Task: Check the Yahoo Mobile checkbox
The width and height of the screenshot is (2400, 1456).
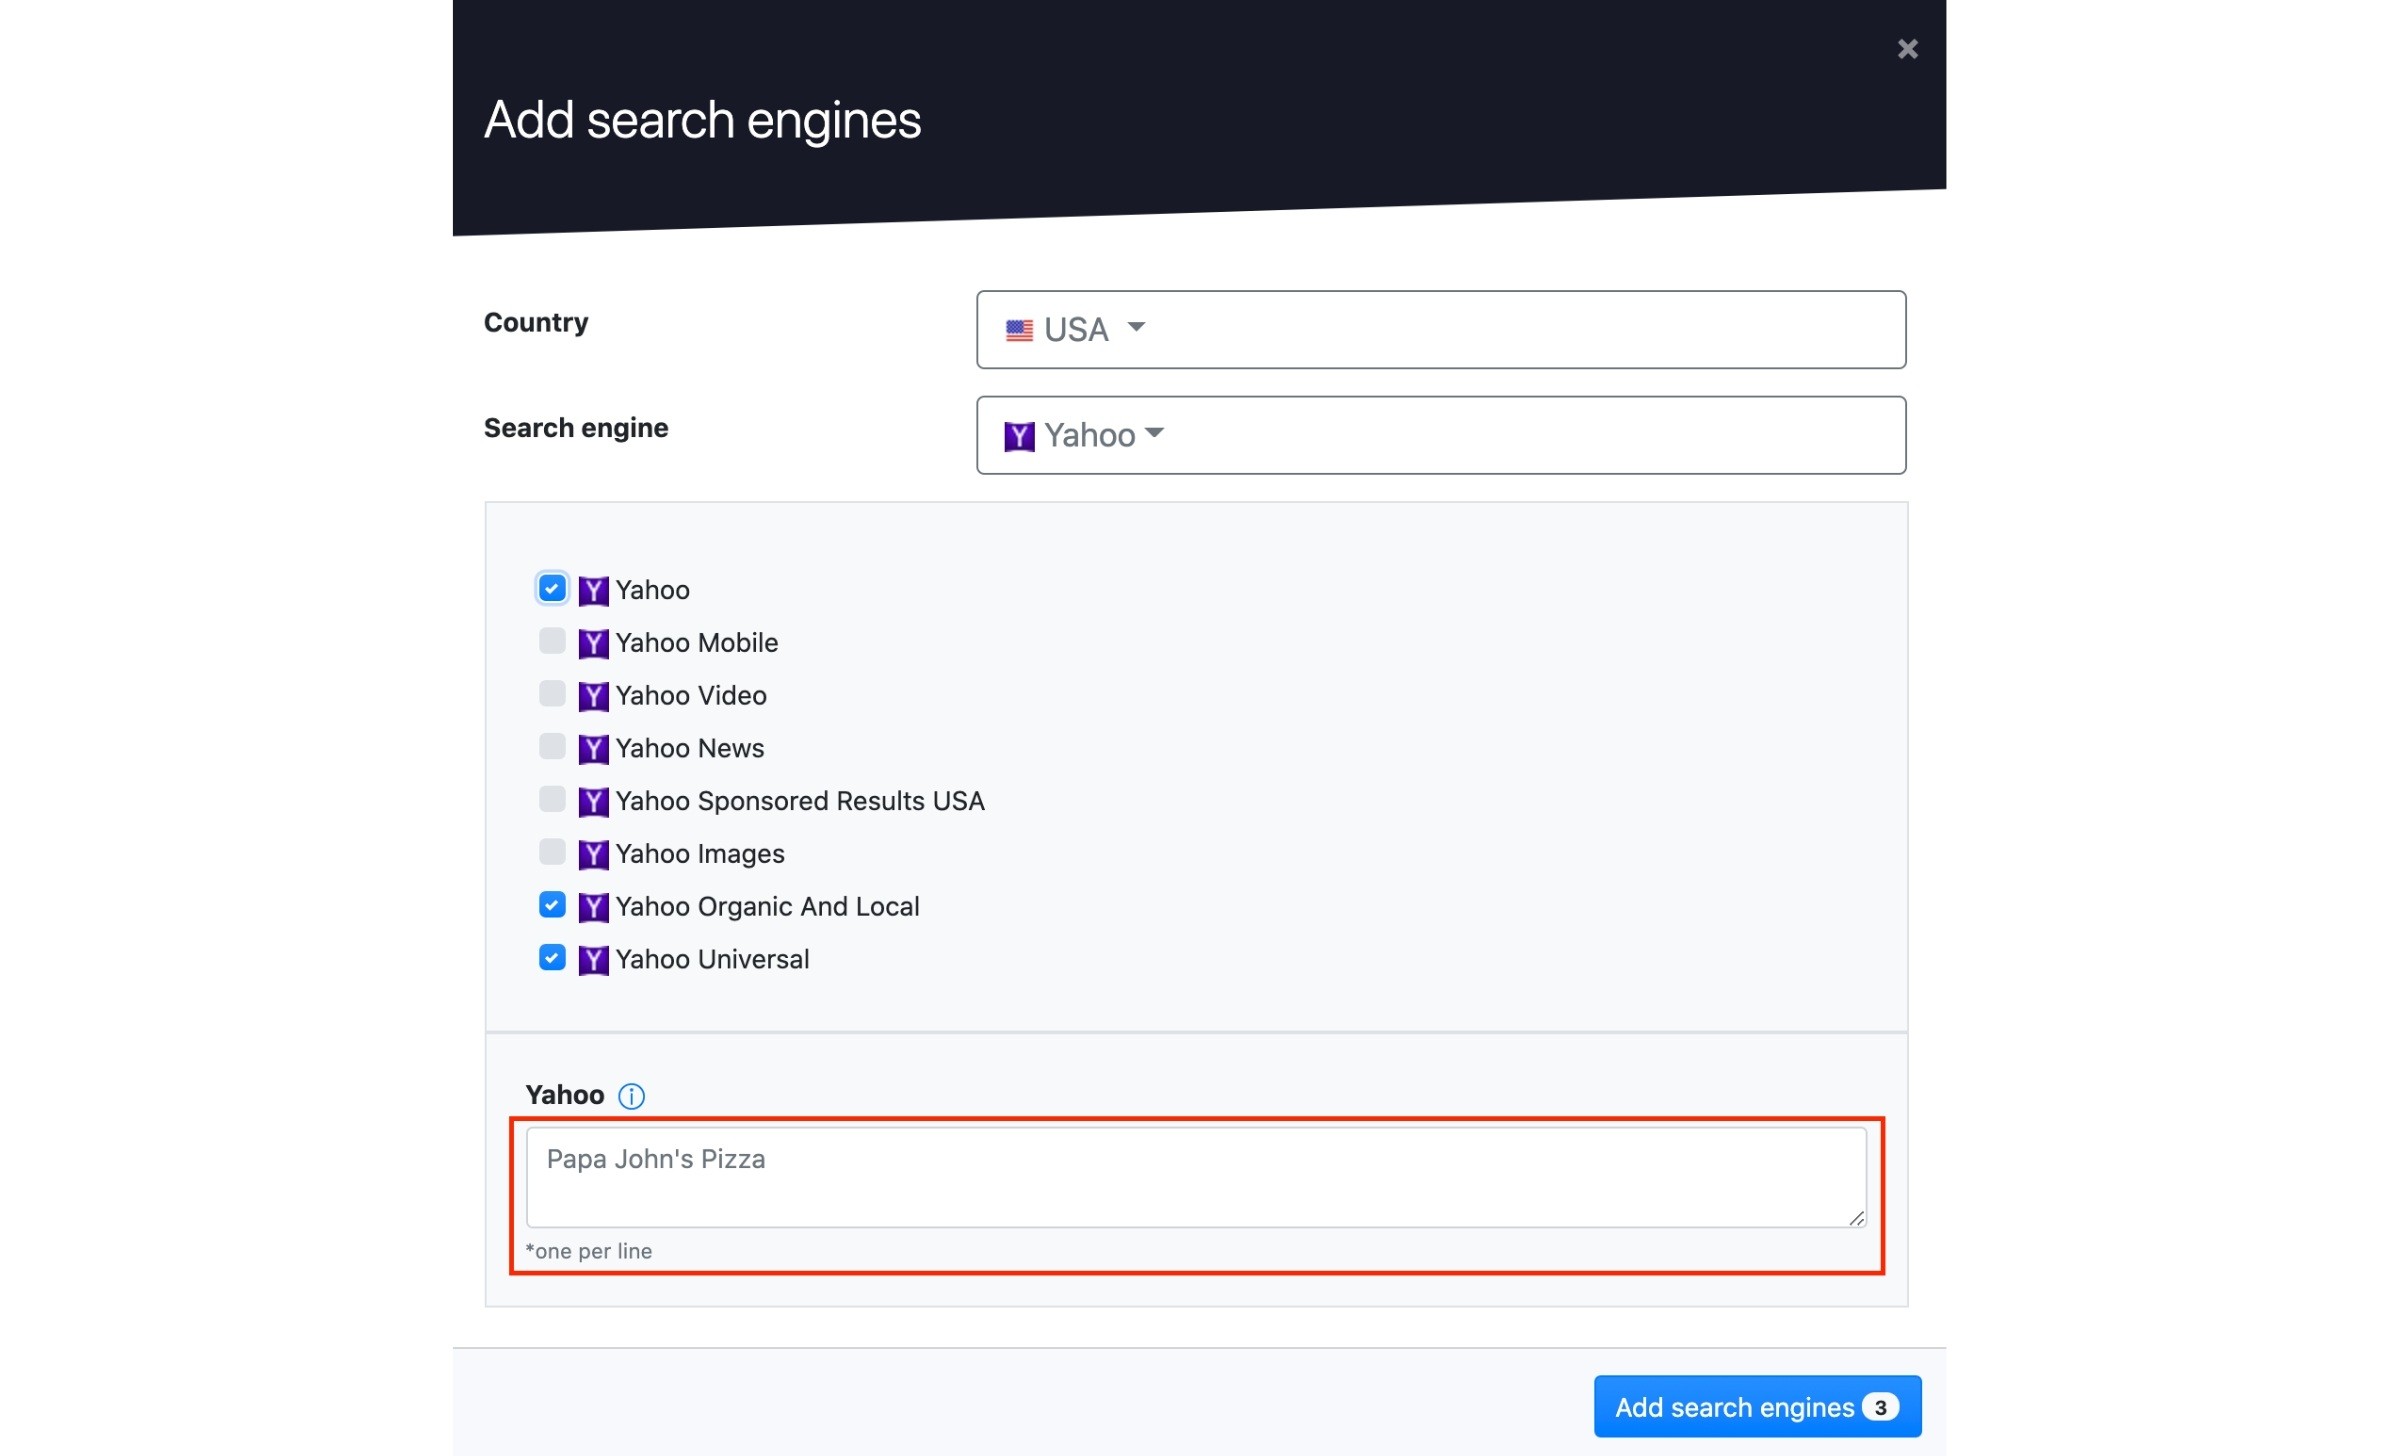Action: pos(552,641)
